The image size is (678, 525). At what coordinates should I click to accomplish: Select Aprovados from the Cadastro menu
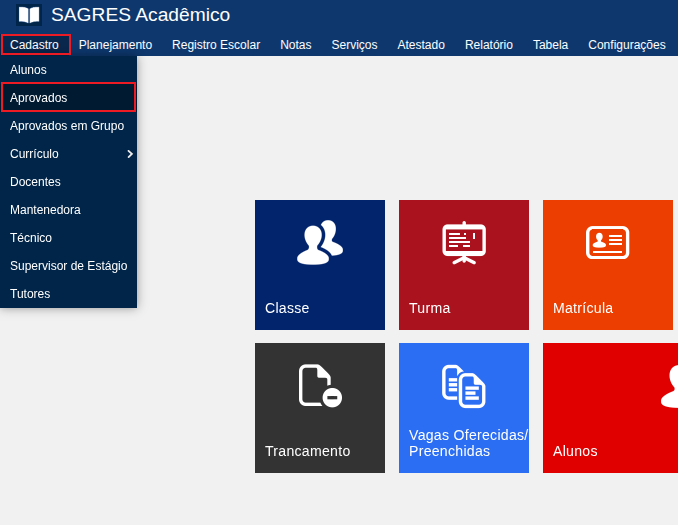39,98
